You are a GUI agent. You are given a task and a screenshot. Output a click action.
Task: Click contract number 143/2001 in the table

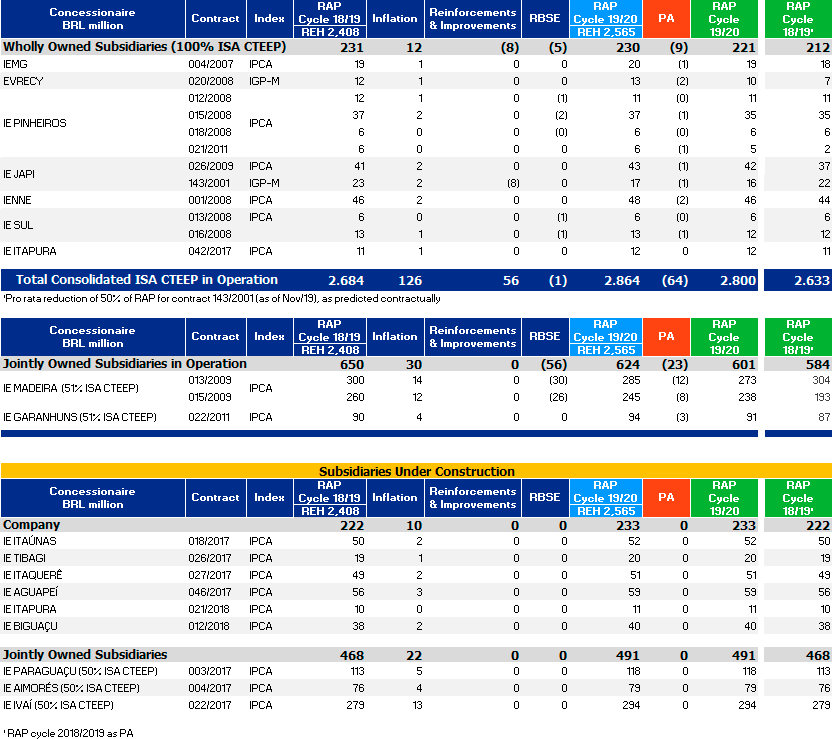(209, 183)
